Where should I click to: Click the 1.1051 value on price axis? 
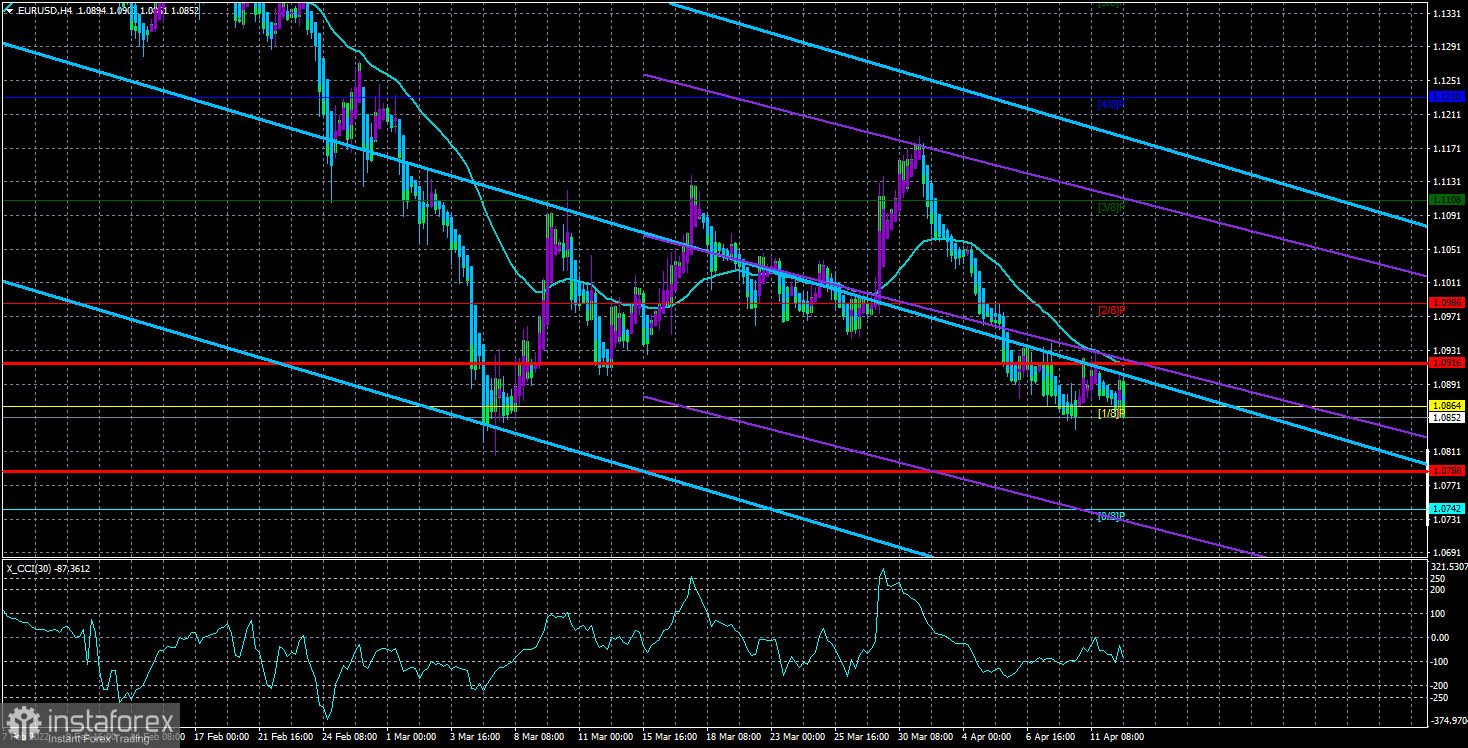click(1447, 249)
